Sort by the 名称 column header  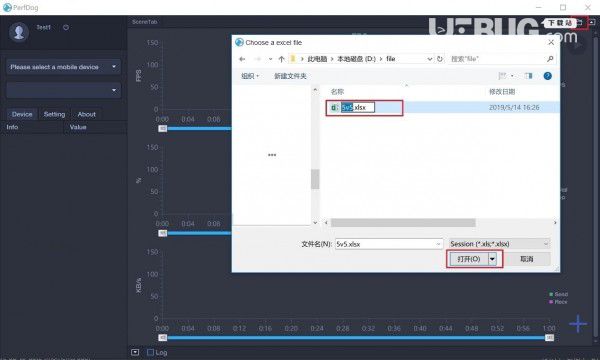click(338, 92)
